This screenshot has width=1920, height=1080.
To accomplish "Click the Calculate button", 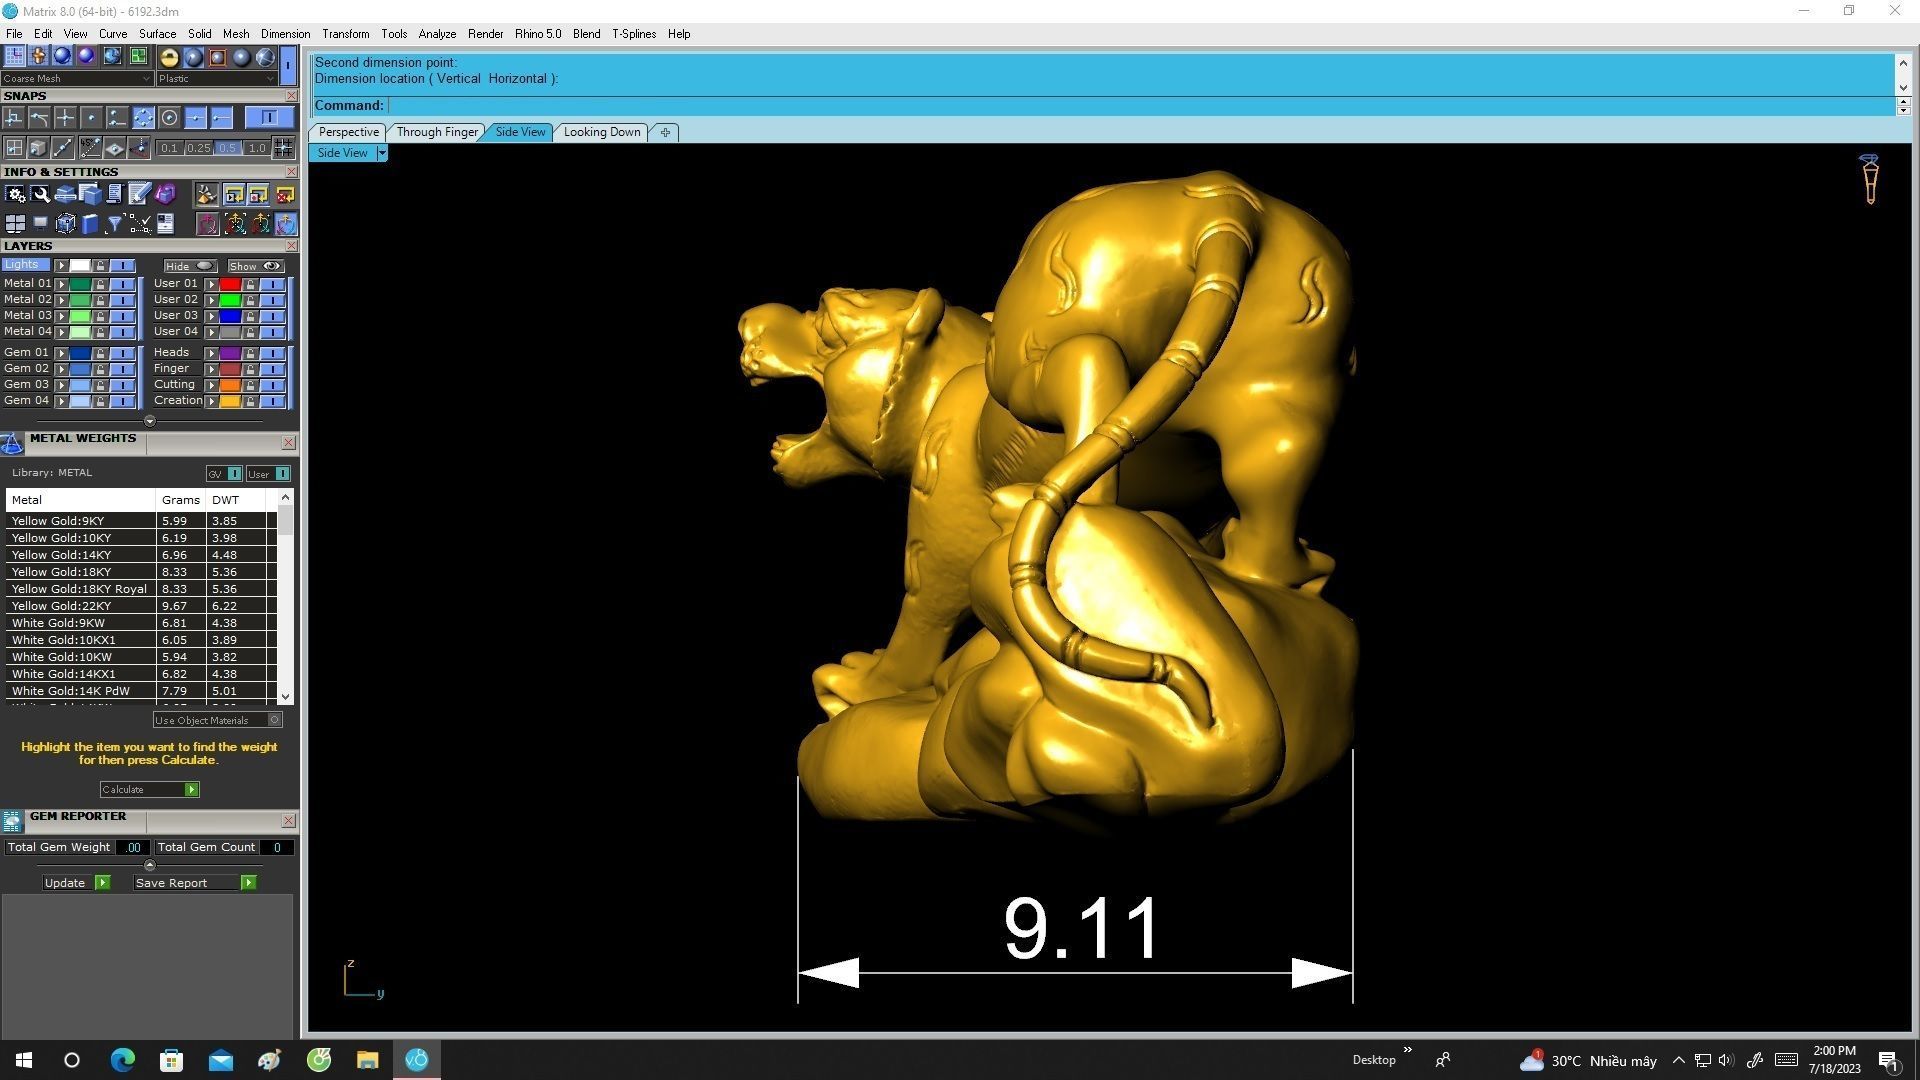I will (149, 790).
